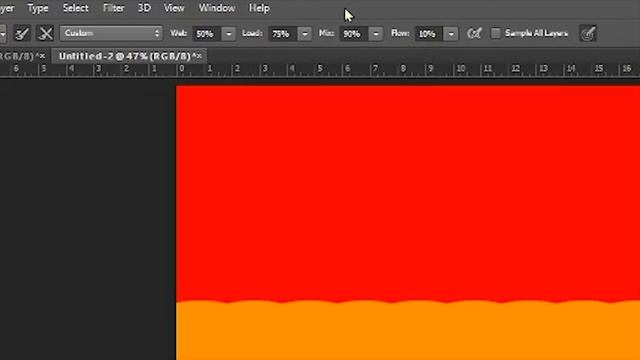Screen dimensions: 640x360
Task: Click the Load 75% value field
Action: (x=283, y=33)
